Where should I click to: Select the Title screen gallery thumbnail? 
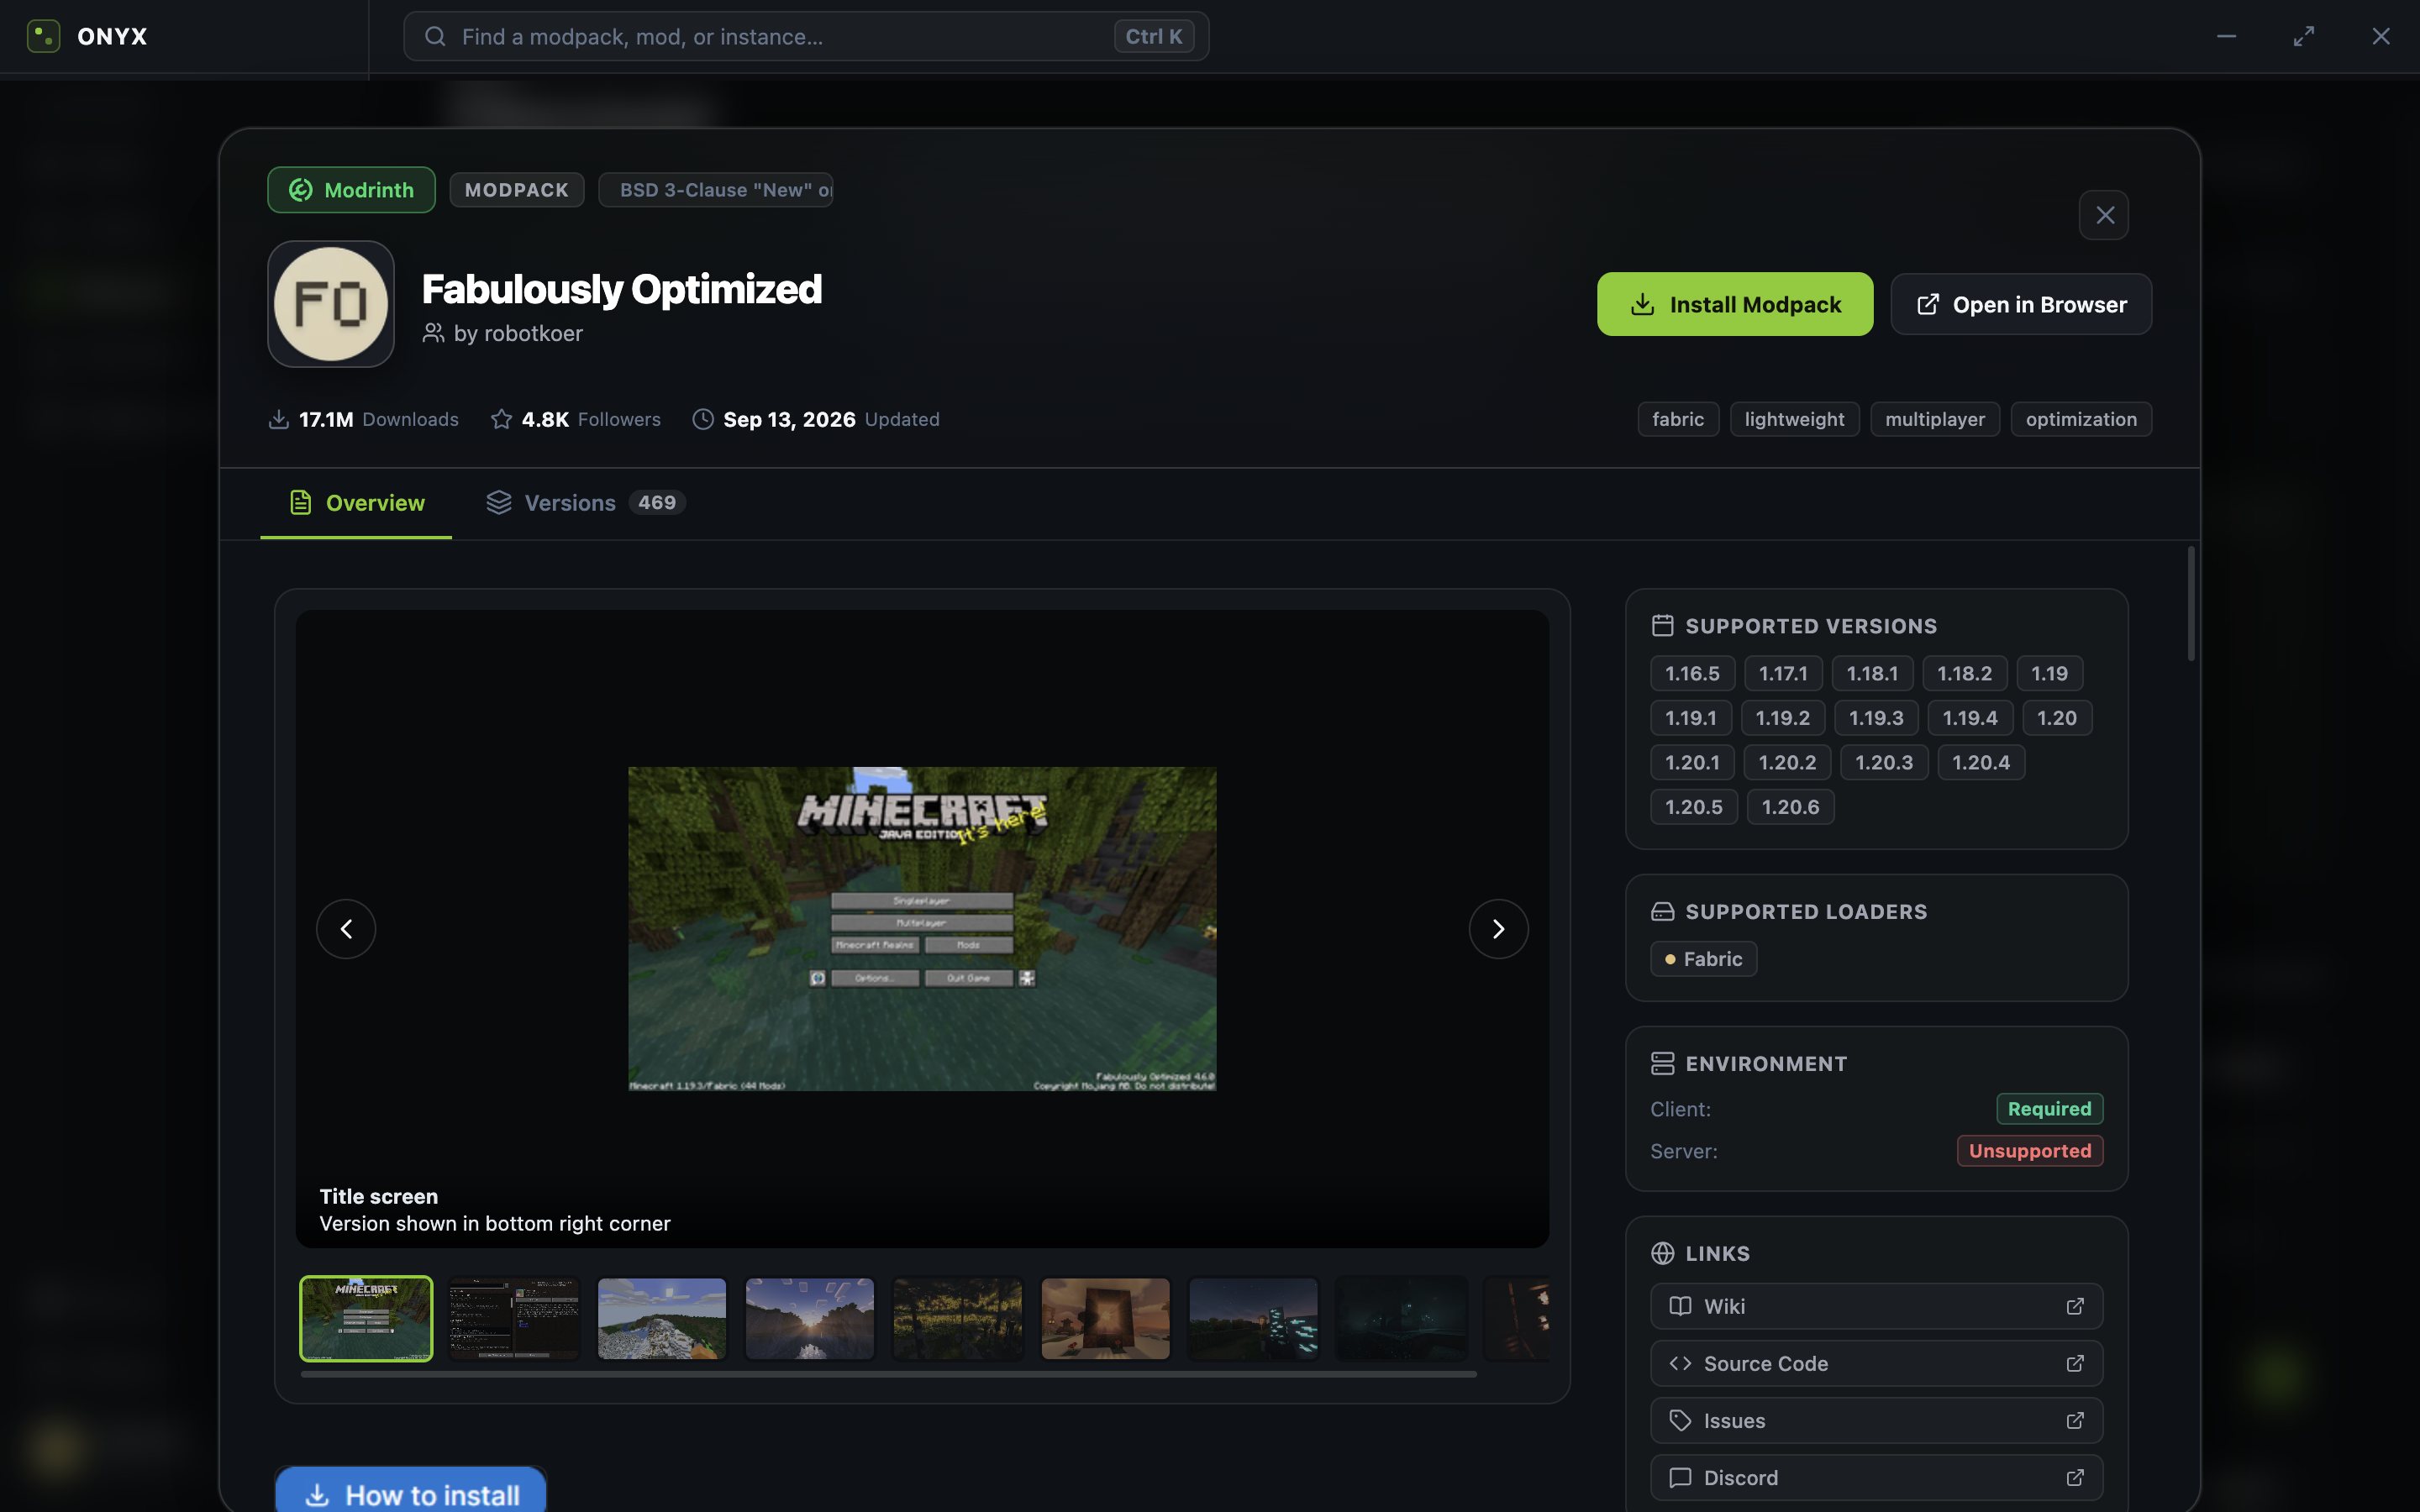(366, 1318)
